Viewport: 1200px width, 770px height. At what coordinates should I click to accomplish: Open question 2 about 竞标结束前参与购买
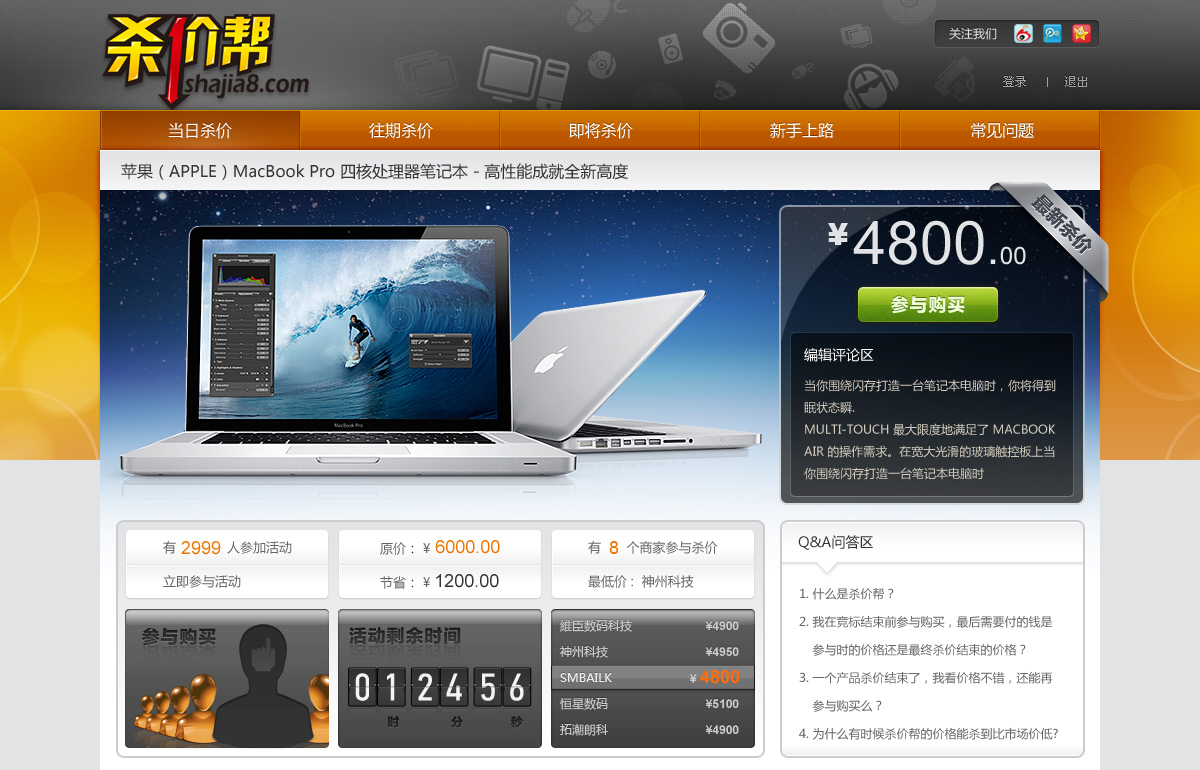(x=926, y=635)
